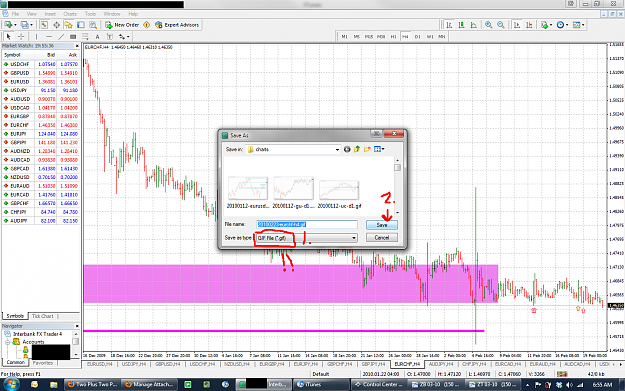Select the D1 timeframe button
The height and width of the screenshot is (391, 625).
pyautogui.click(x=417, y=36)
